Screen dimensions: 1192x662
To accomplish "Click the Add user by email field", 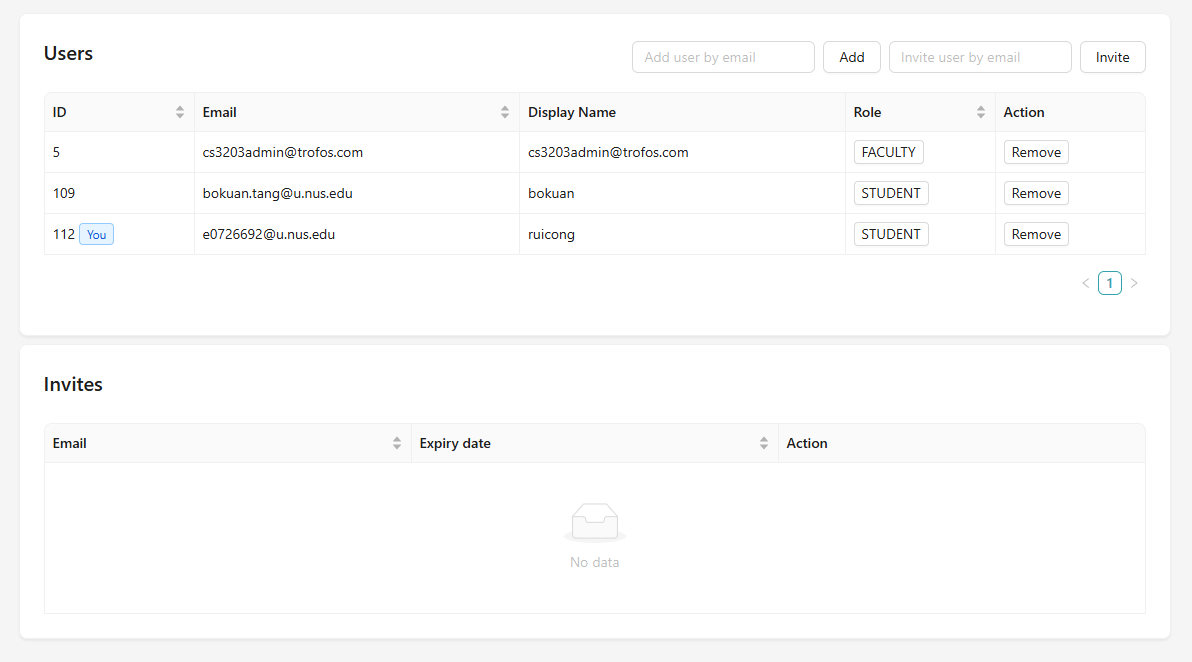I will coord(723,57).
